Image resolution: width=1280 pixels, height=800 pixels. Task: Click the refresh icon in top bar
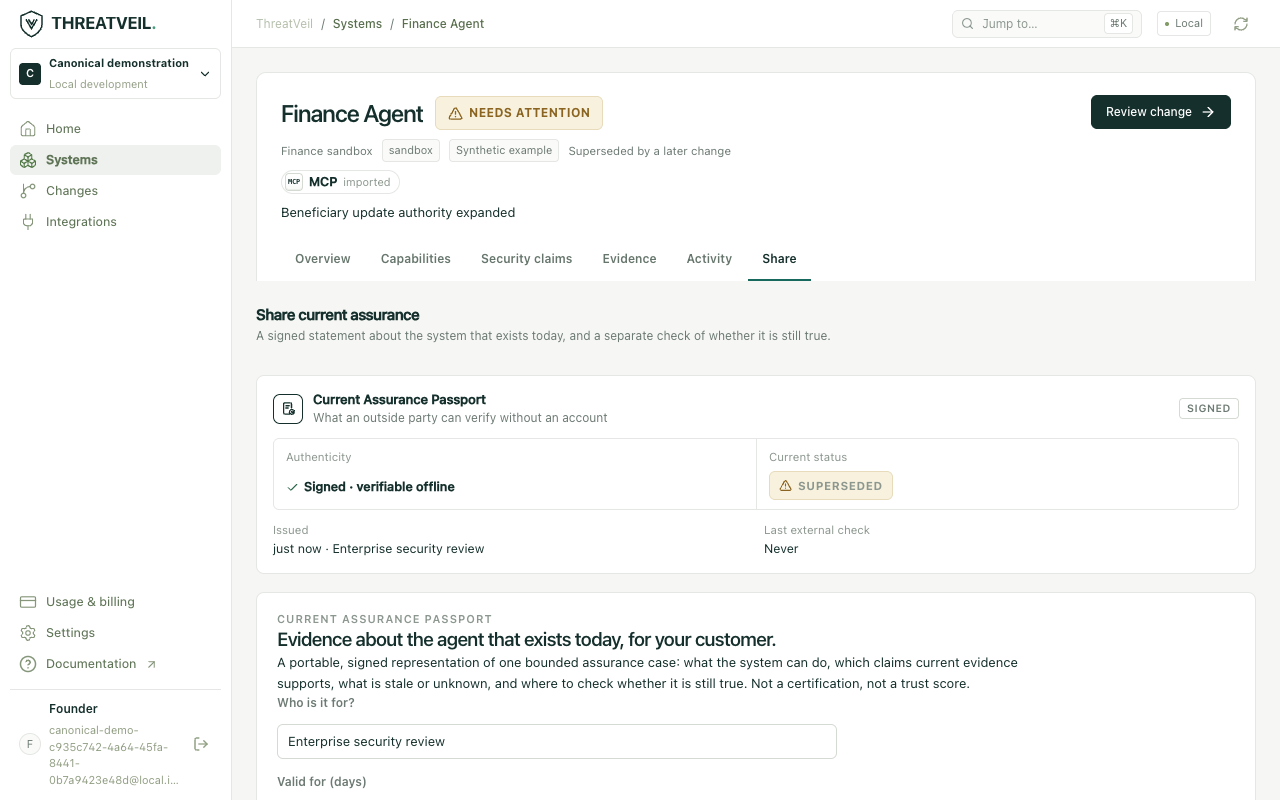[1241, 24]
